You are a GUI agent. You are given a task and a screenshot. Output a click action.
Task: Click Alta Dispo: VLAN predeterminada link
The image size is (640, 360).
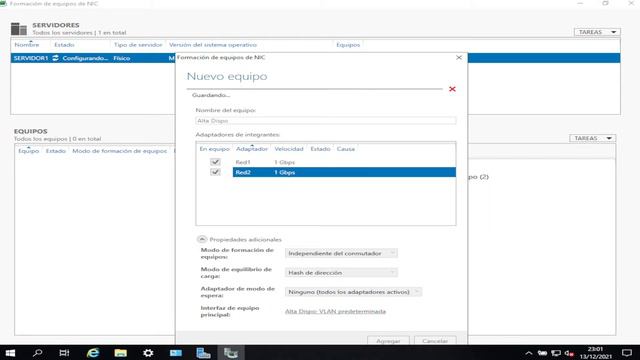pyautogui.click(x=335, y=311)
